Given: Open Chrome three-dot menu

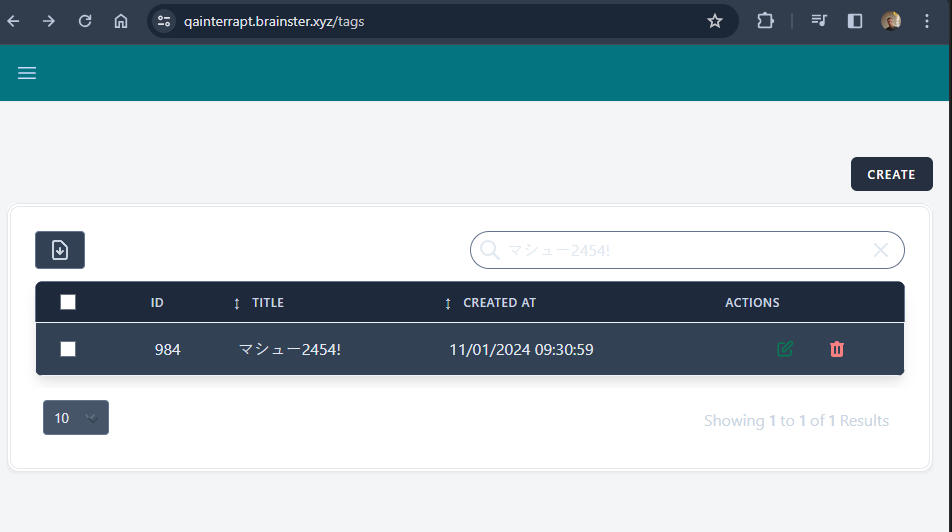Looking at the screenshot, I should click(x=928, y=21).
